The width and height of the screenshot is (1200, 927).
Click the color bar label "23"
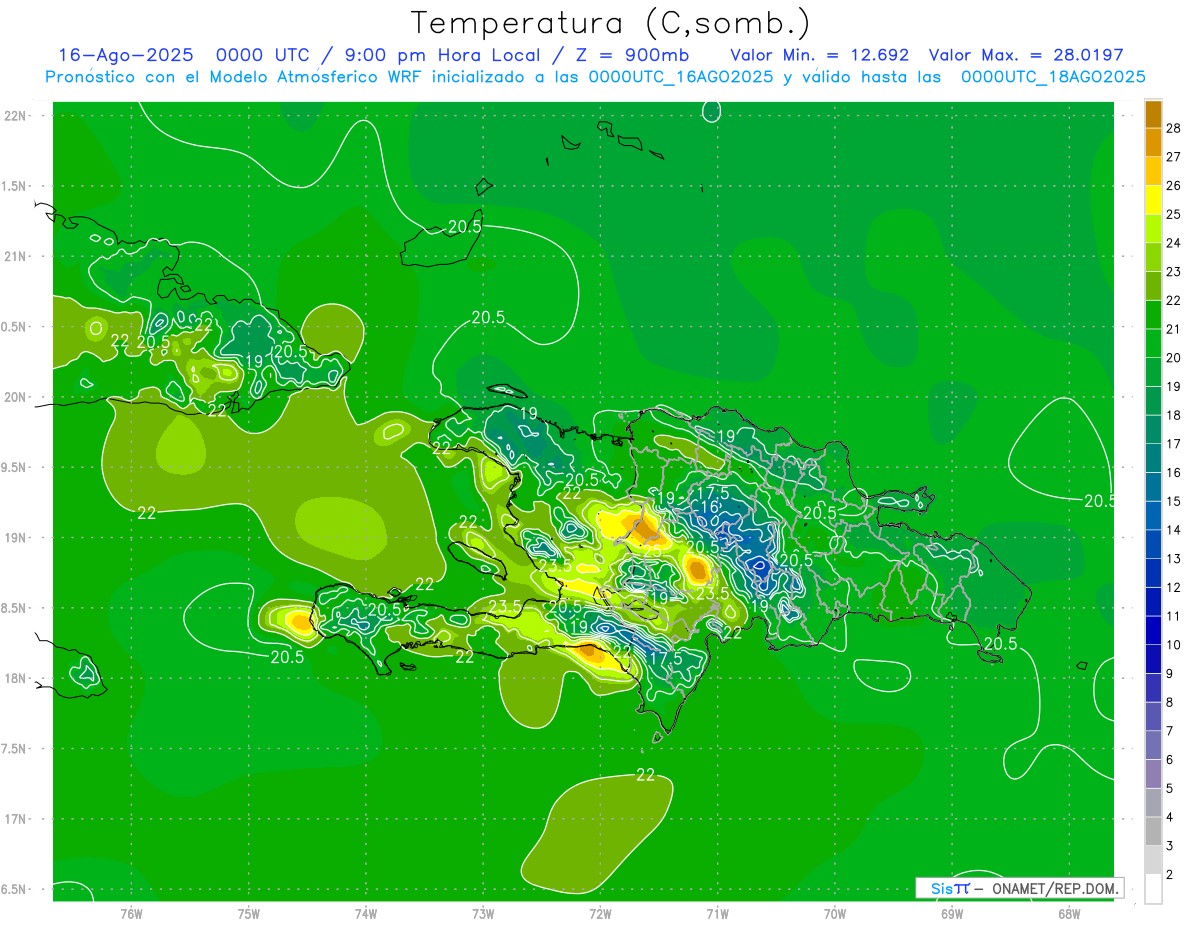(x=1173, y=272)
